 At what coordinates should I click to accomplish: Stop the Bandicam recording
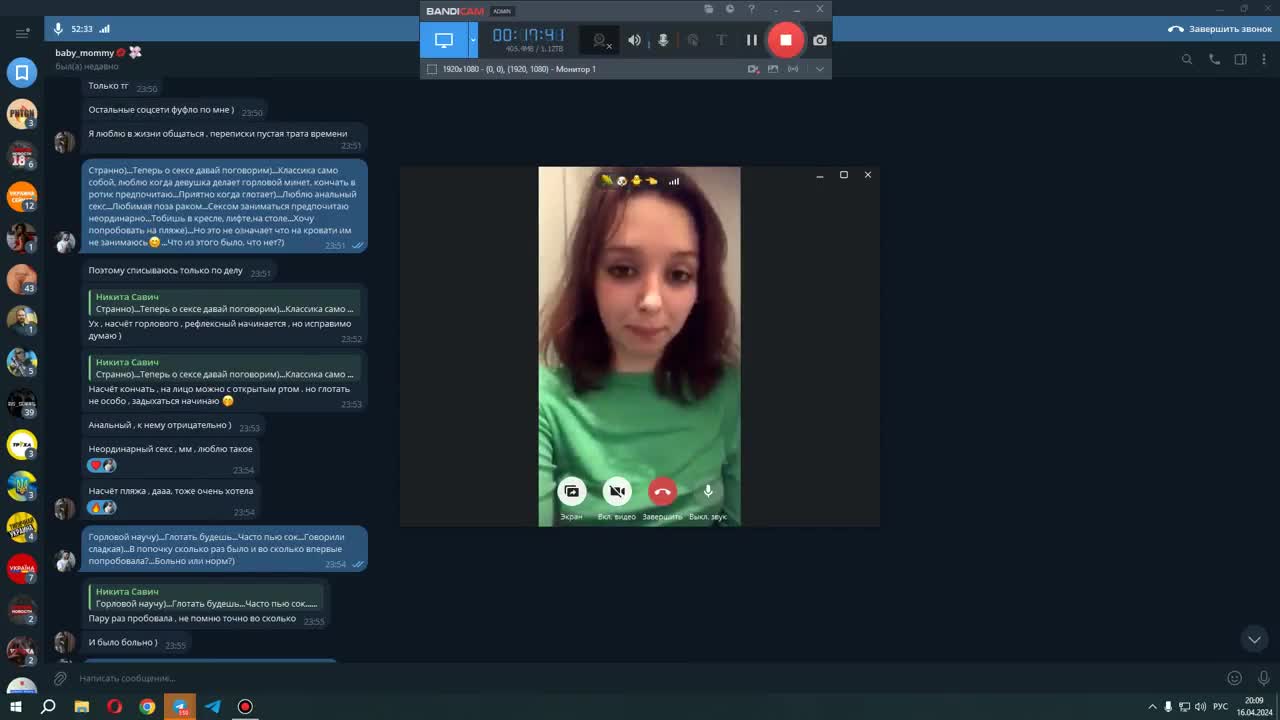[786, 40]
